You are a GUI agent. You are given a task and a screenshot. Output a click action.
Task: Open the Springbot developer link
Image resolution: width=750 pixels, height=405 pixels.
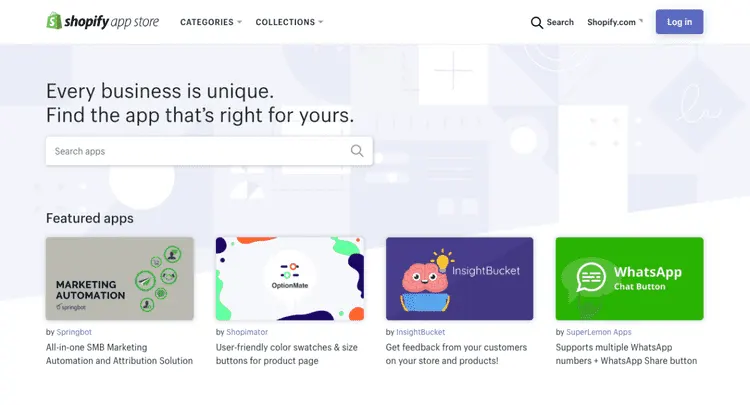(75, 331)
